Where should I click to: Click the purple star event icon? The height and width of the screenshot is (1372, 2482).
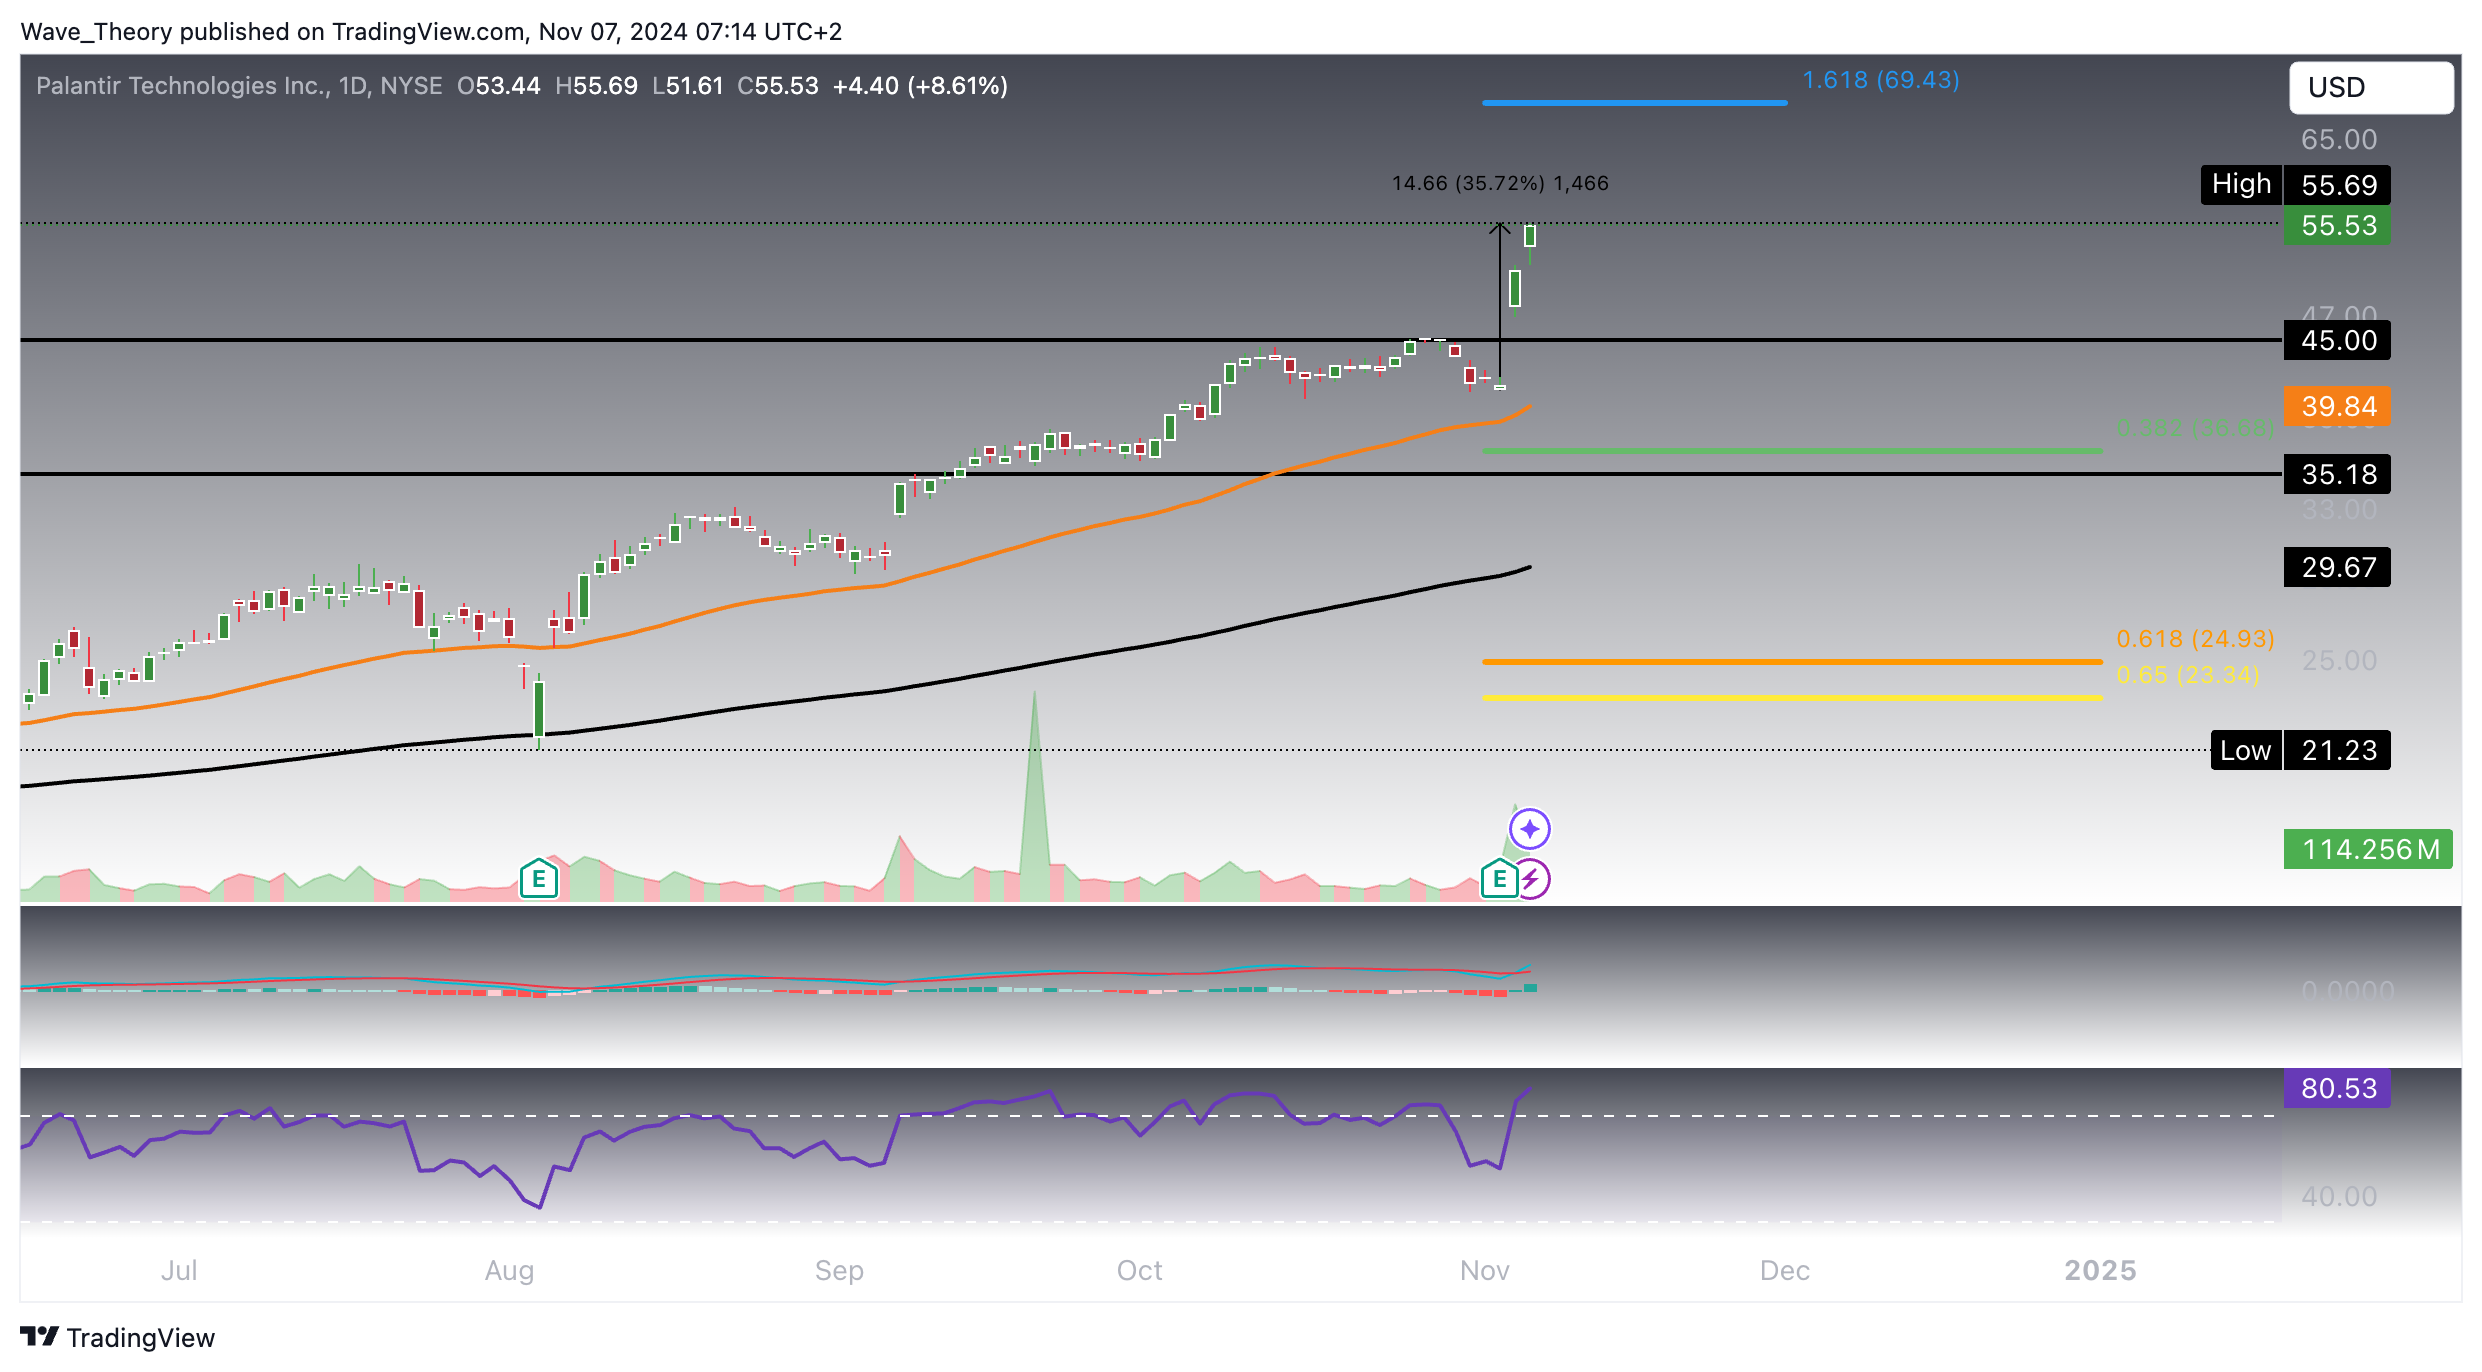tap(1529, 828)
